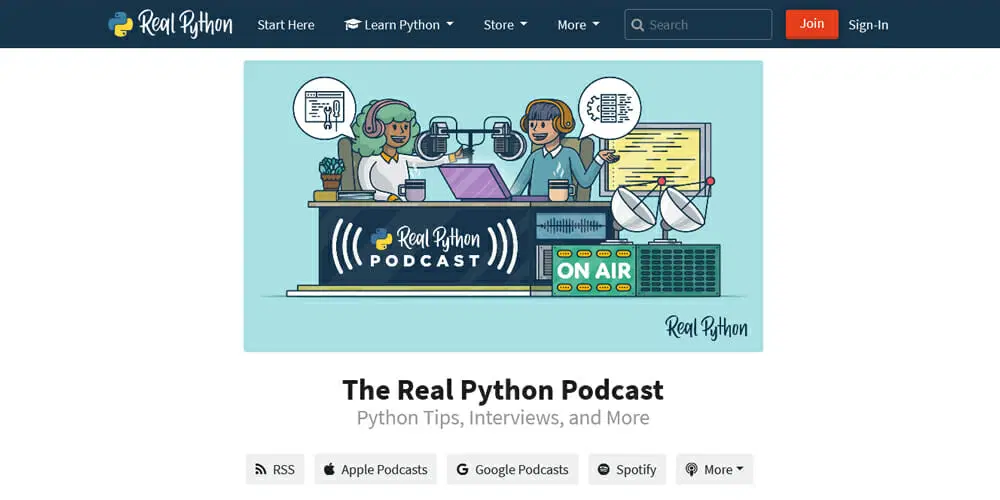Open the Google Podcasts button

(x=512, y=469)
